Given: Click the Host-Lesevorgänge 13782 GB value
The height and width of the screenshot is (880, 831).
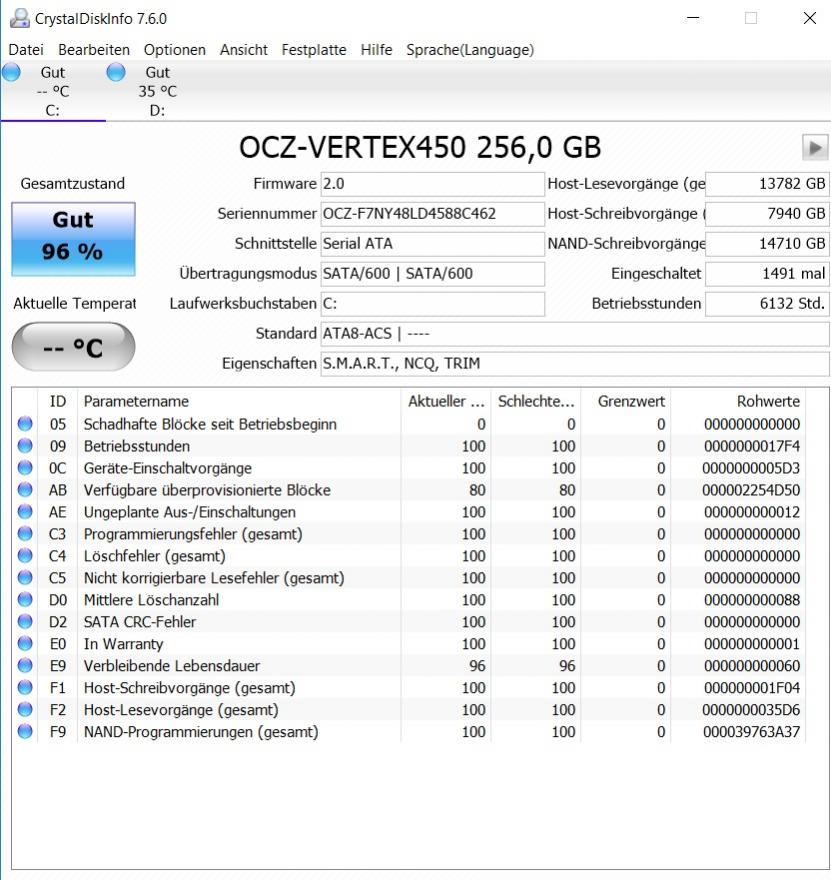Looking at the screenshot, I should (767, 184).
